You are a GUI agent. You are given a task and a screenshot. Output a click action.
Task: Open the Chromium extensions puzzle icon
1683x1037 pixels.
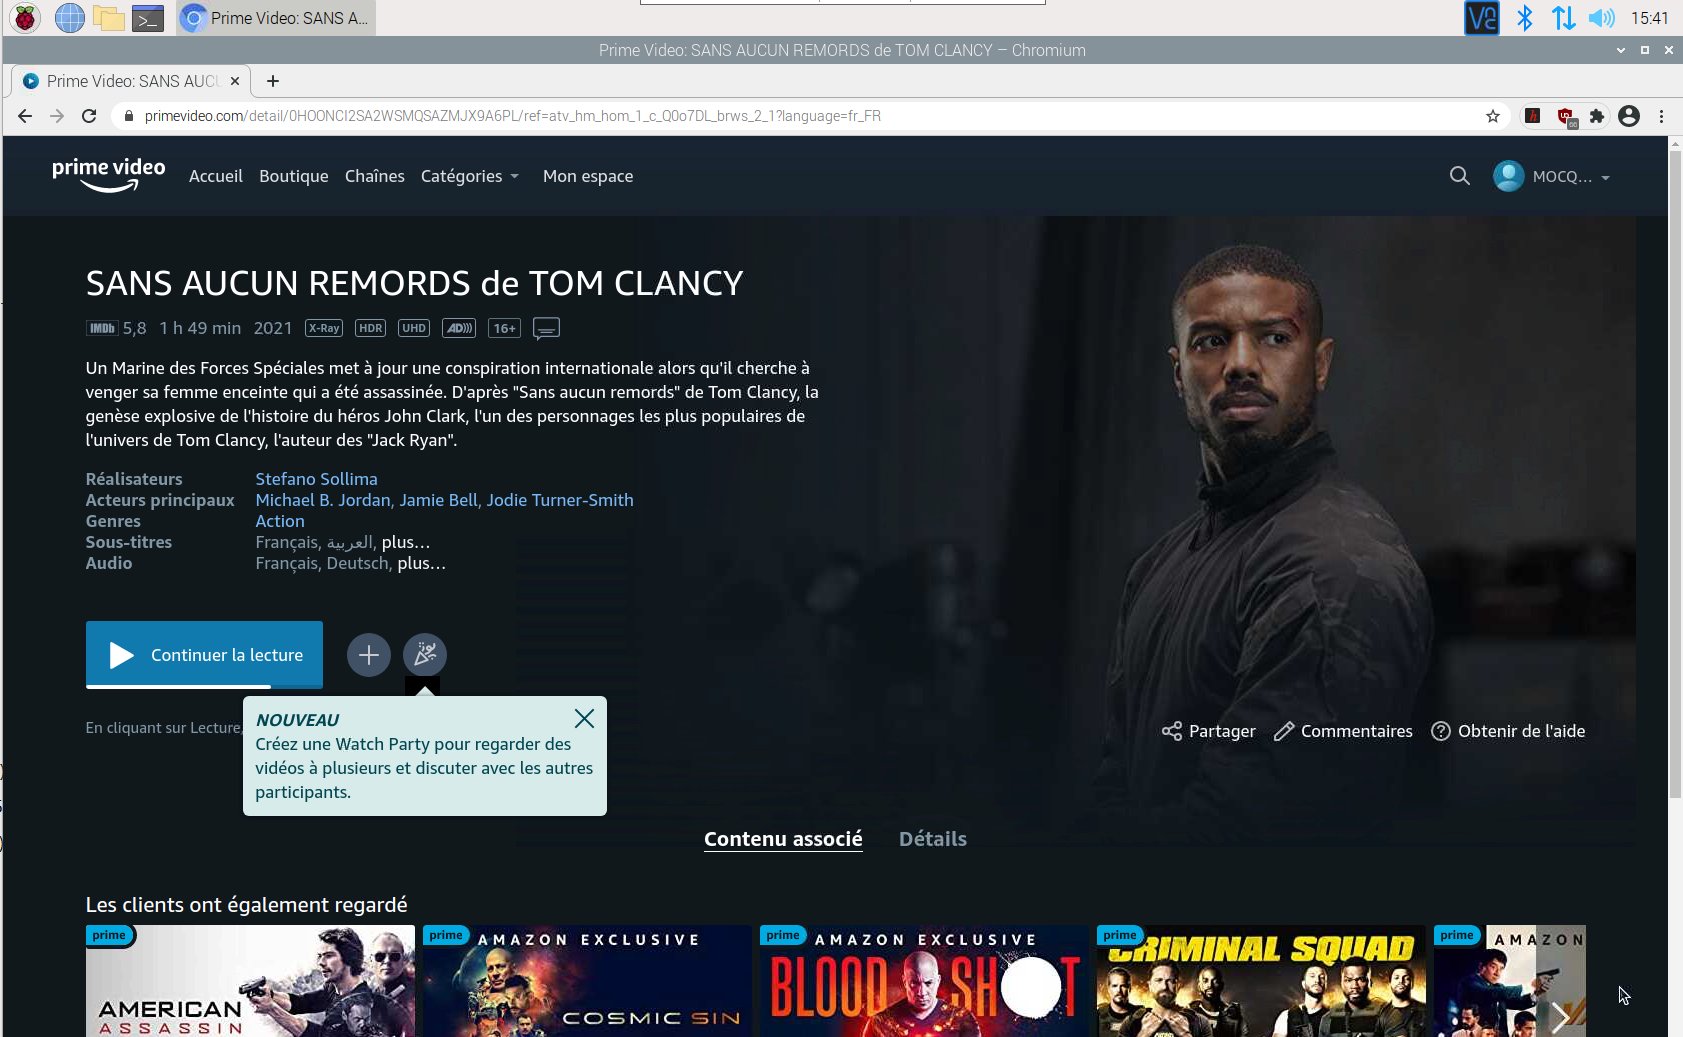coord(1597,116)
